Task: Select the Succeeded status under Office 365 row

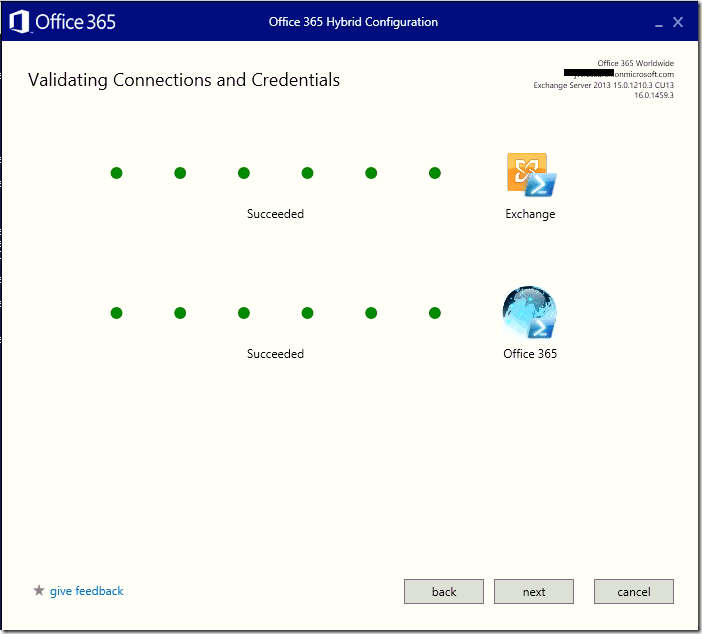Action: [x=275, y=354]
